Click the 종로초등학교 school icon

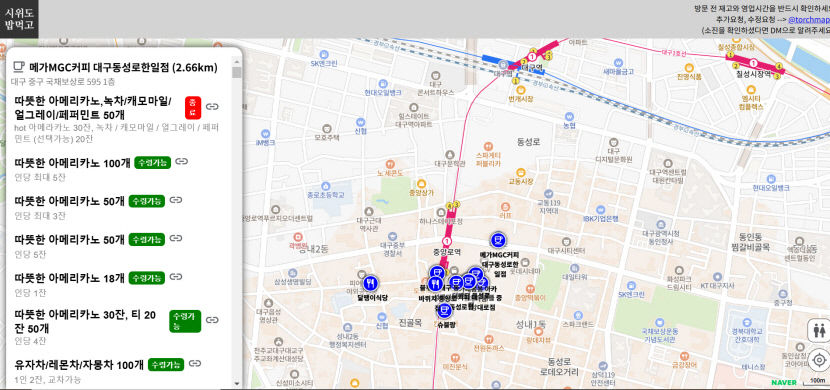[326, 186]
